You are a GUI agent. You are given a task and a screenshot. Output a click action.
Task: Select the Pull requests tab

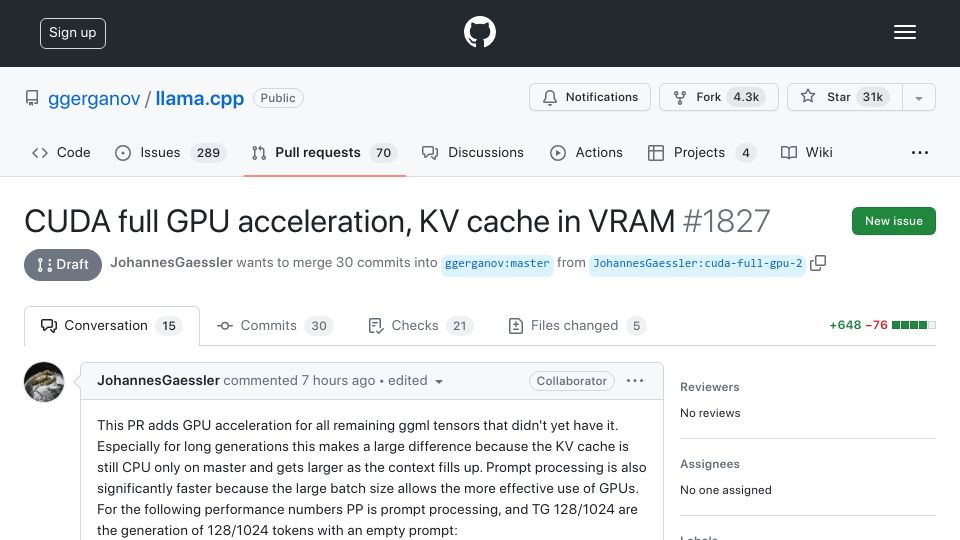324,152
